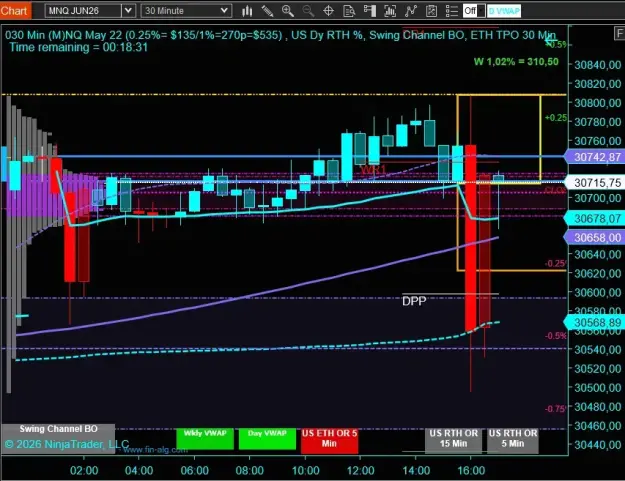This screenshot has height=481, width=625.
Task: Click the D VWAP toolbar button
Action: [504, 11]
